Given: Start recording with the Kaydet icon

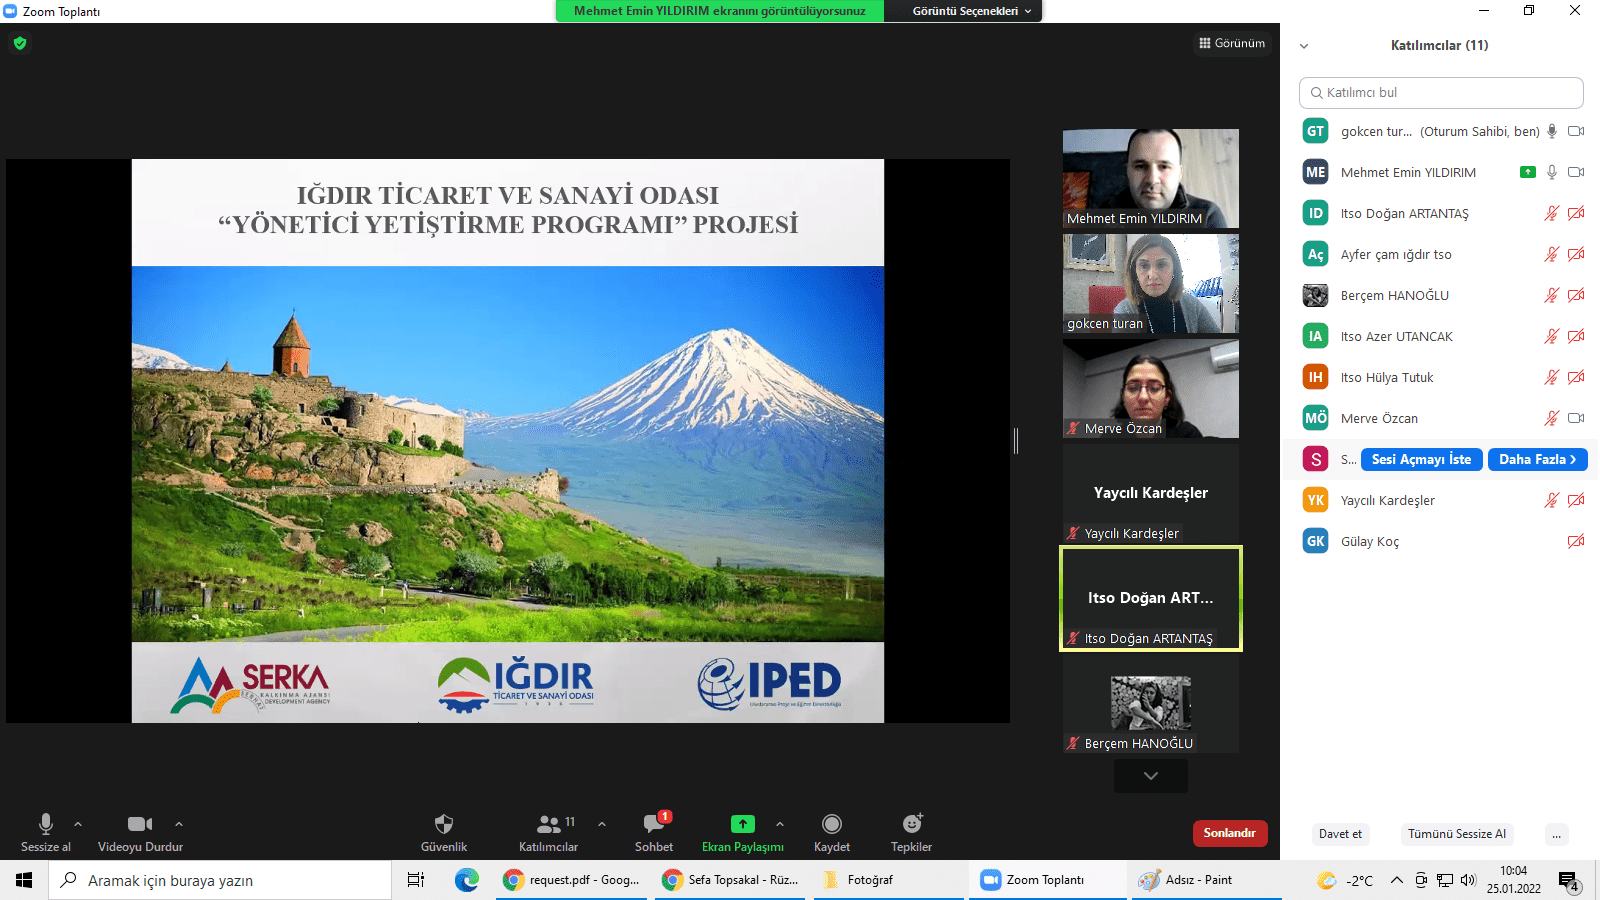Looking at the screenshot, I should tap(831, 824).
